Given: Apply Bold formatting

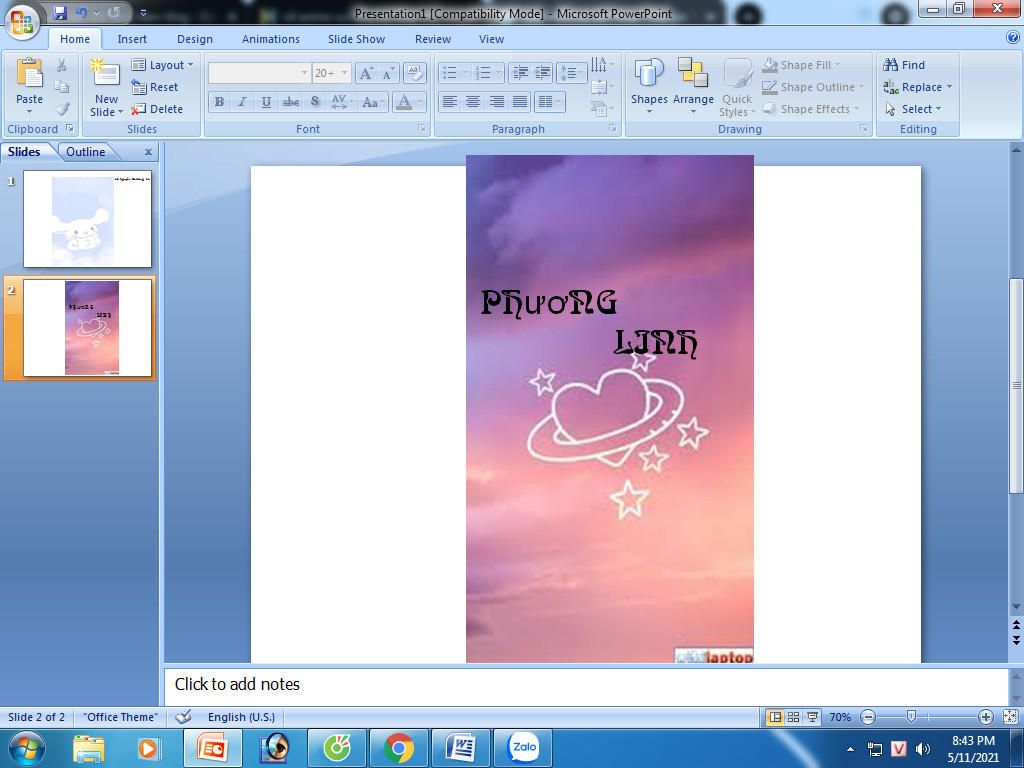Looking at the screenshot, I should [x=219, y=102].
